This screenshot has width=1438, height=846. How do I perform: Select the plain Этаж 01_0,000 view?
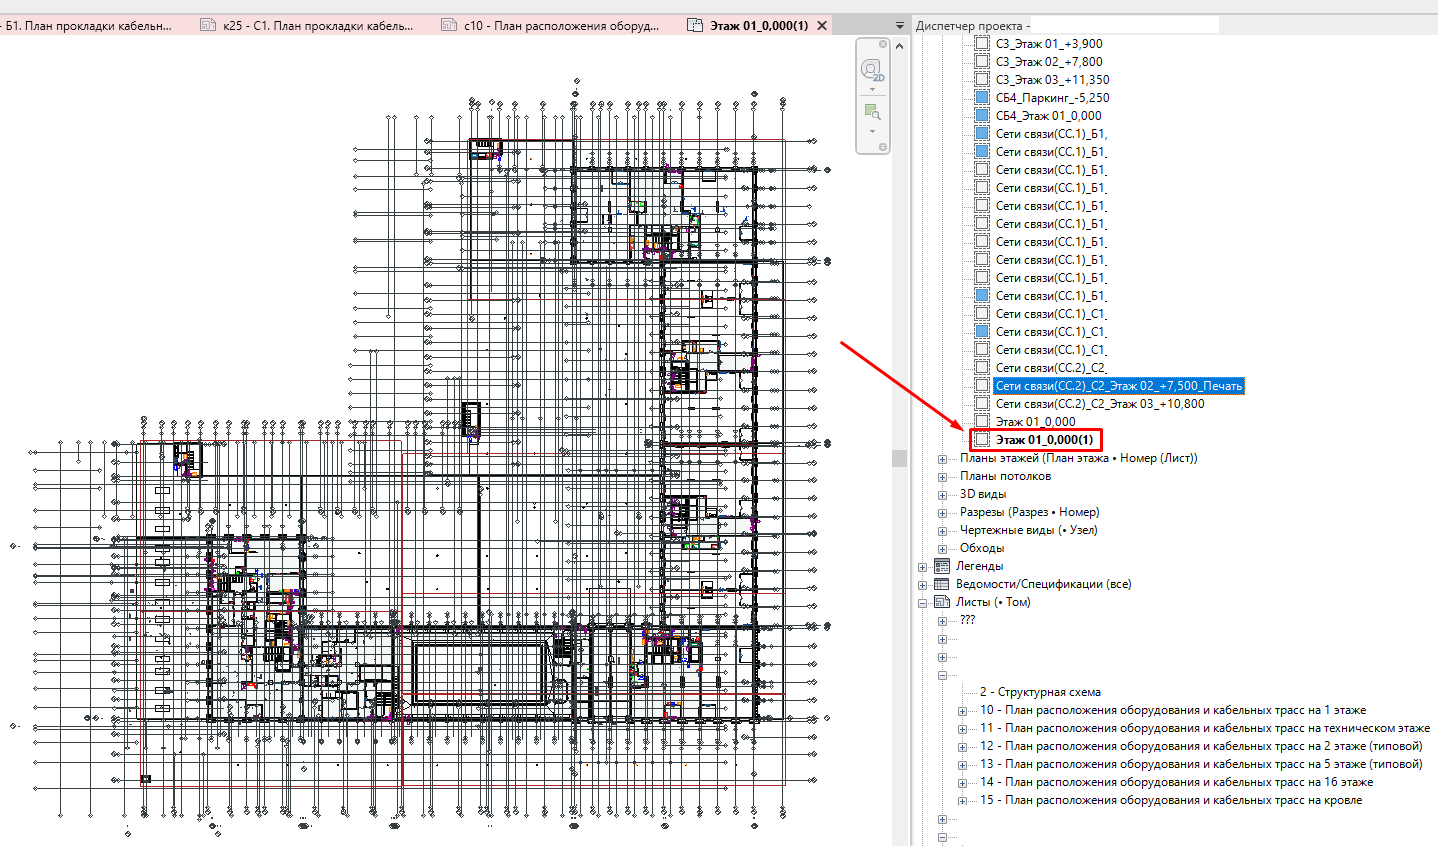(x=1036, y=422)
